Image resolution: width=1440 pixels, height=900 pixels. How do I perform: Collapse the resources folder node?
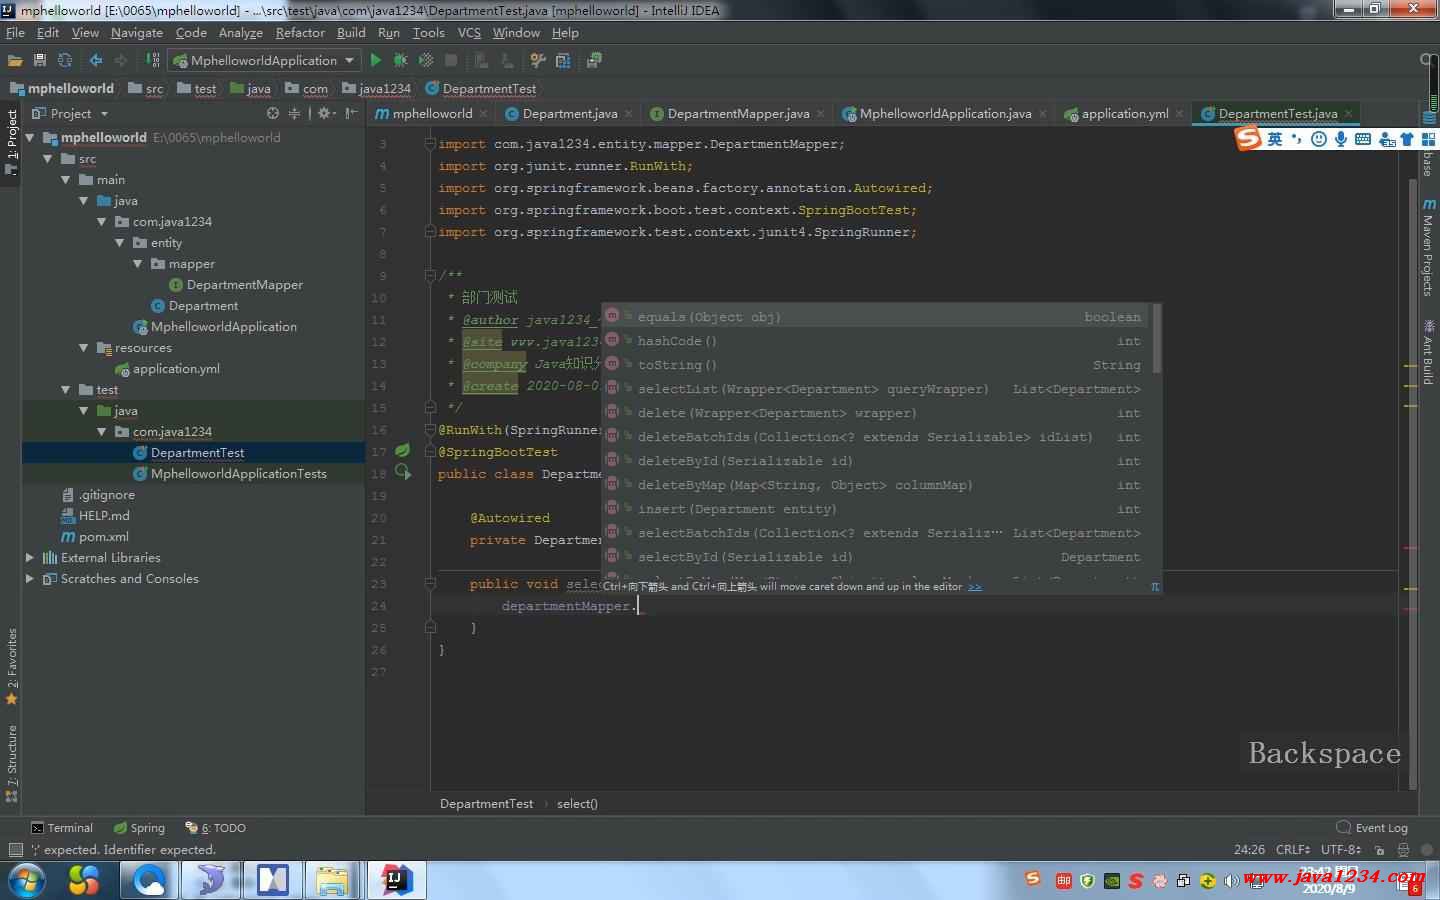pyautogui.click(x=83, y=348)
